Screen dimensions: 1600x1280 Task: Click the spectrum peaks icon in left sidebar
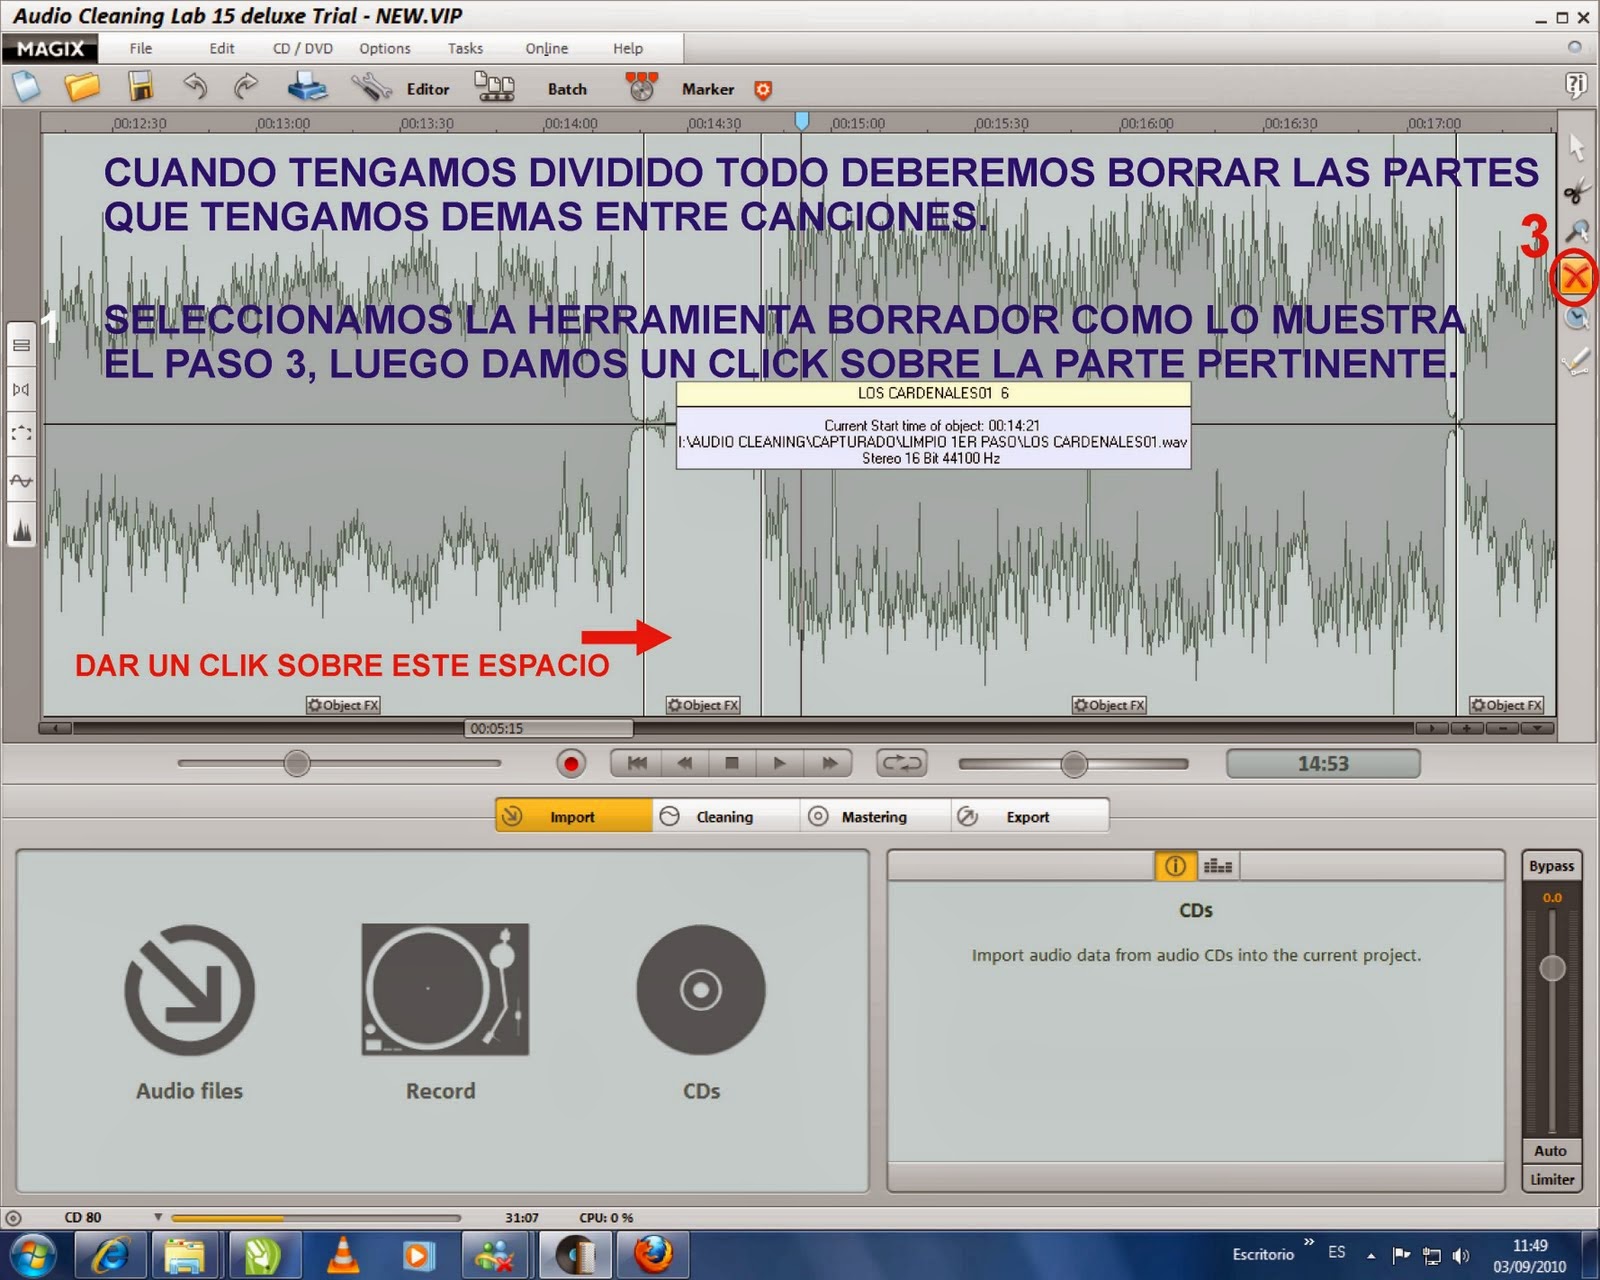click(x=21, y=527)
